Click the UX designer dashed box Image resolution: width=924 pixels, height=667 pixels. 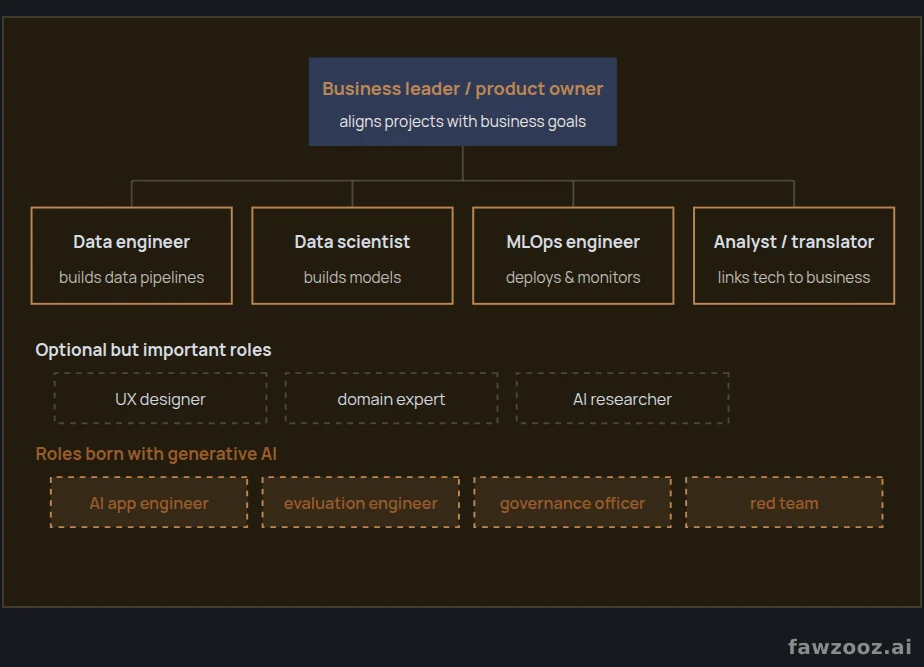(x=160, y=398)
